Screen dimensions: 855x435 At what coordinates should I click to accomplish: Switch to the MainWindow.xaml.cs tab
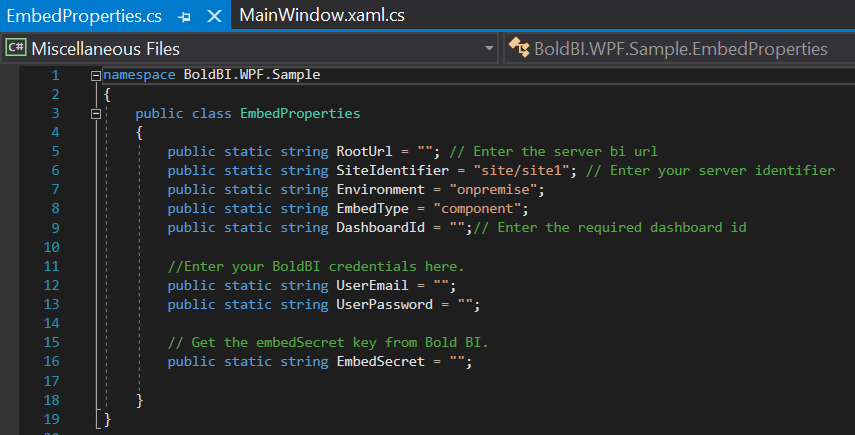coord(321,17)
